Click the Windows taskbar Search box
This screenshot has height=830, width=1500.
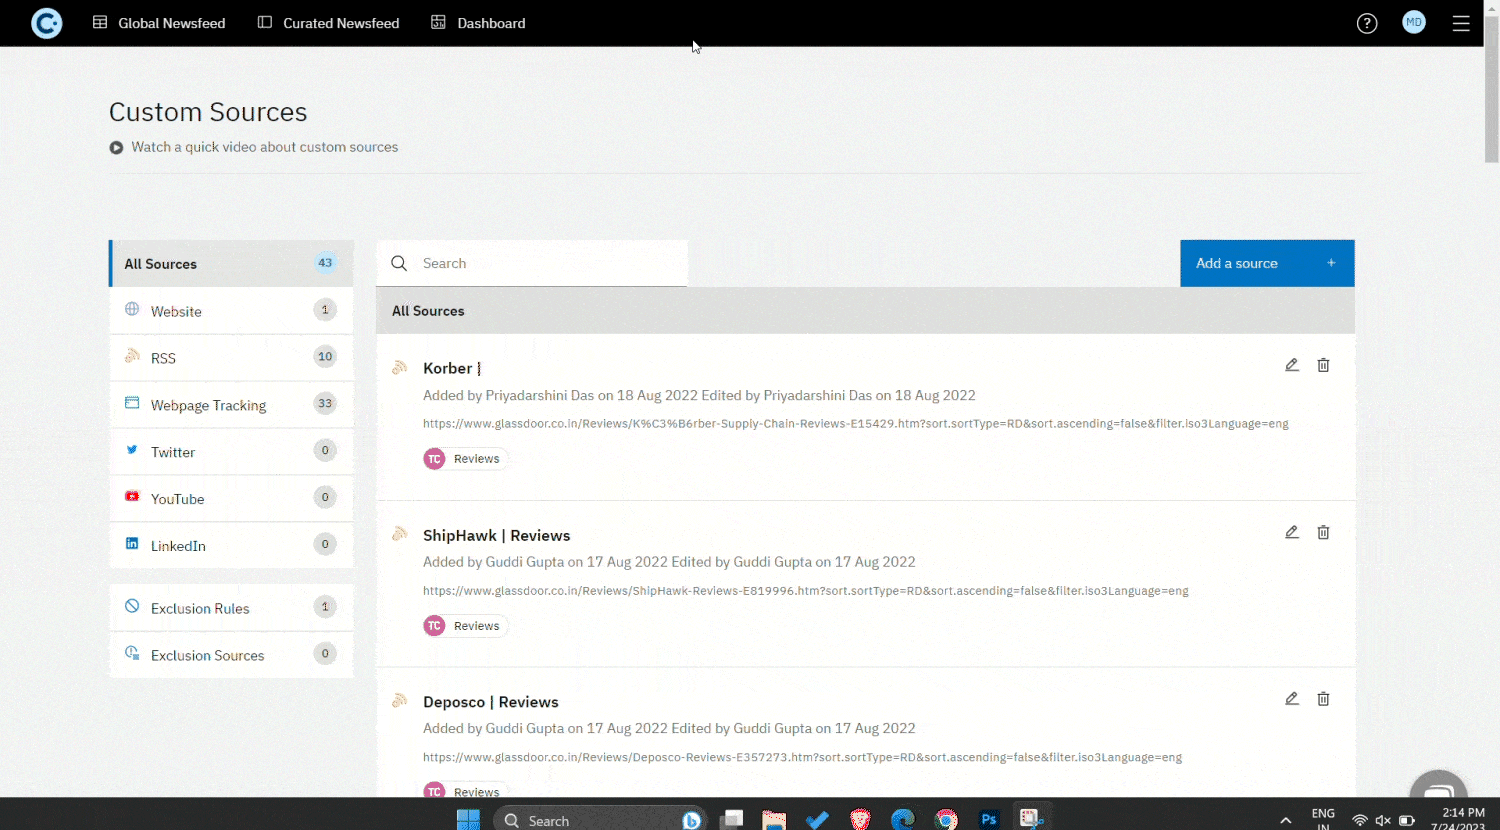[600, 820]
